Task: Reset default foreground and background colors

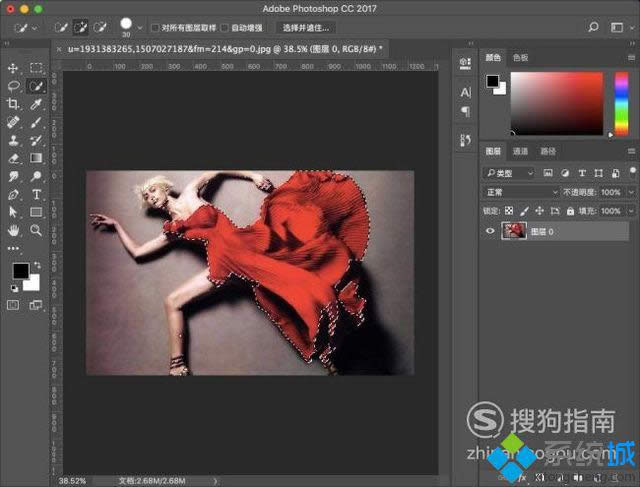Action: click(x=14, y=289)
